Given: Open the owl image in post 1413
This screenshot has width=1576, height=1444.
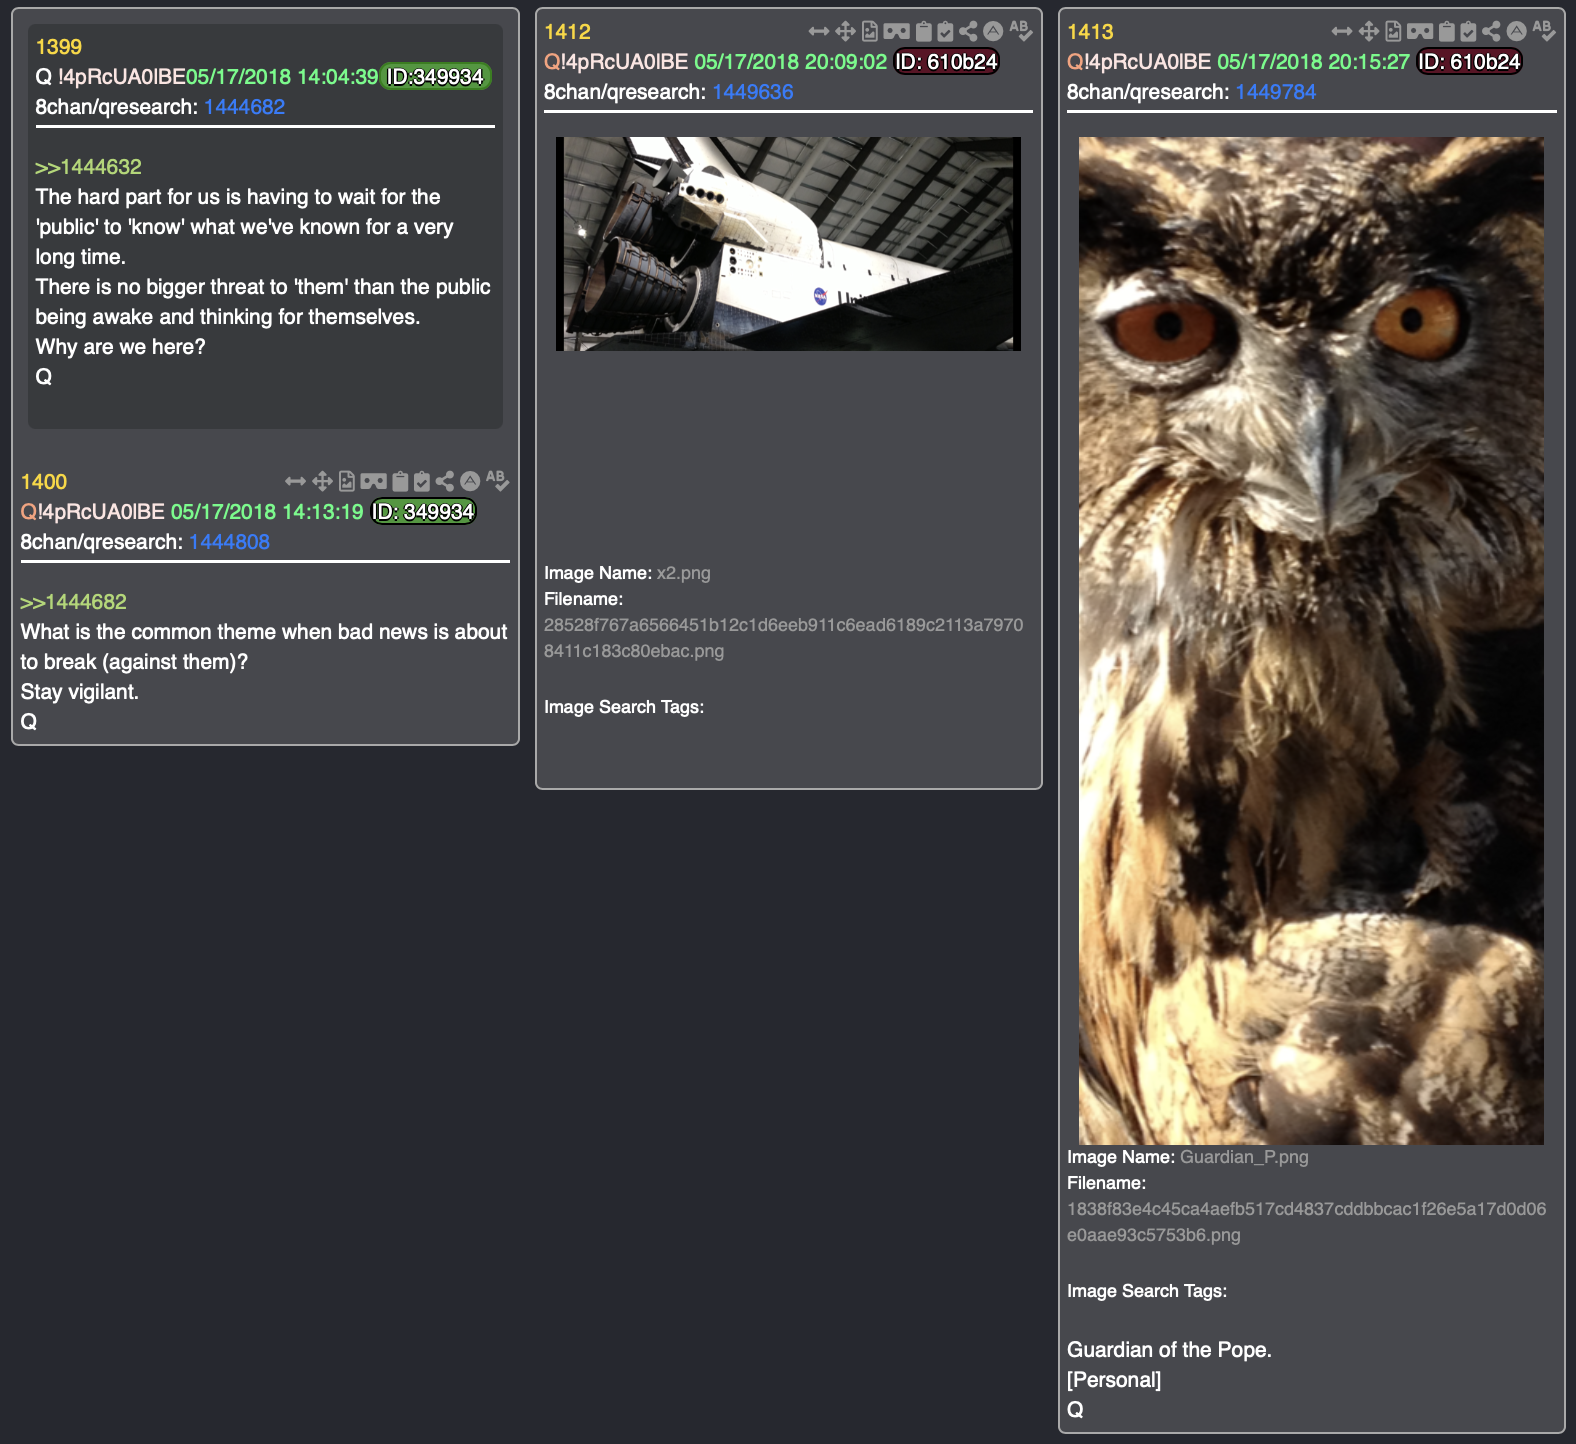Looking at the screenshot, I should tap(1311, 641).
